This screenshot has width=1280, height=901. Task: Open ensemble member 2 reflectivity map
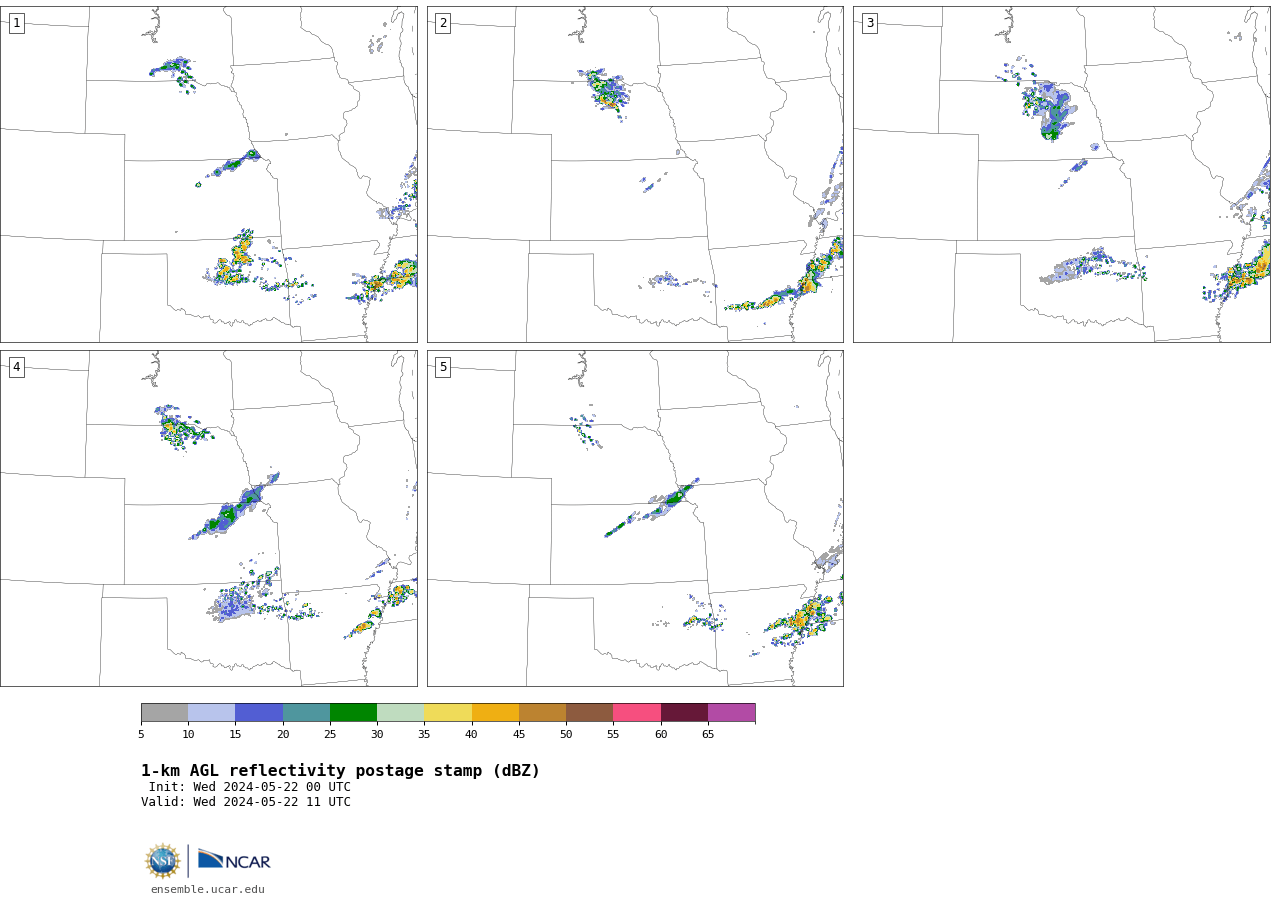pos(635,174)
